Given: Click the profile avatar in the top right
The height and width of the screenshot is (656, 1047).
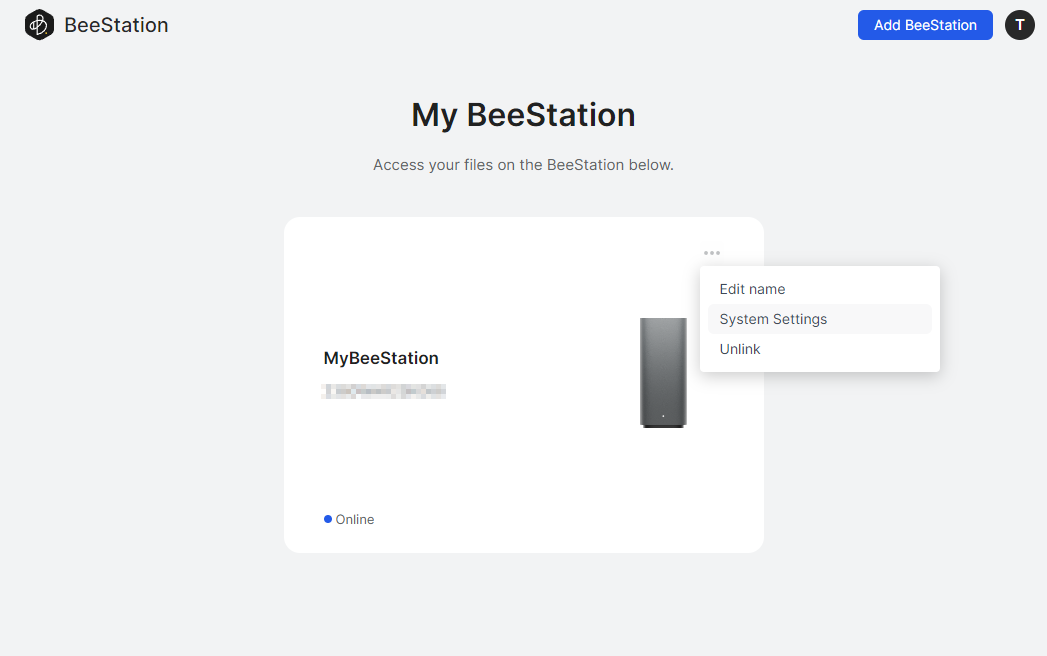Looking at the screenshot, I should (1020, 24).
